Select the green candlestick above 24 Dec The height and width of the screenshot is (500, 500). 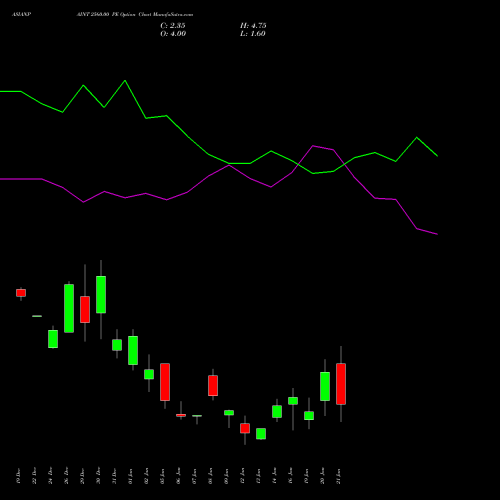[x=53, y=339]
